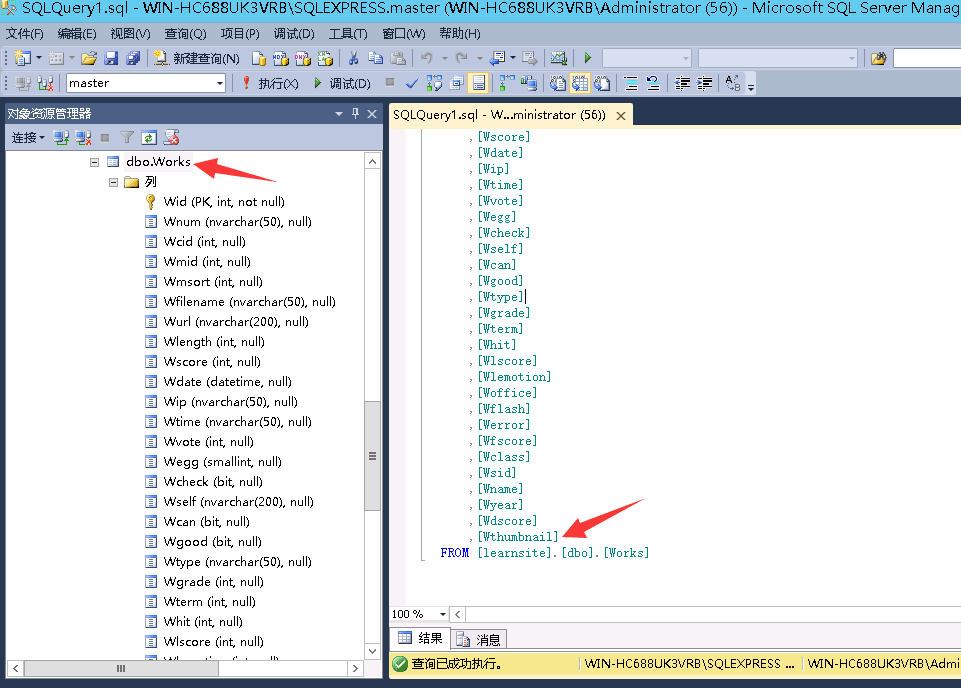Viewport: 961px width, 688px height.
Task: Click the green Start play icon
Action: pyautogui.click(x=588, y=58)
